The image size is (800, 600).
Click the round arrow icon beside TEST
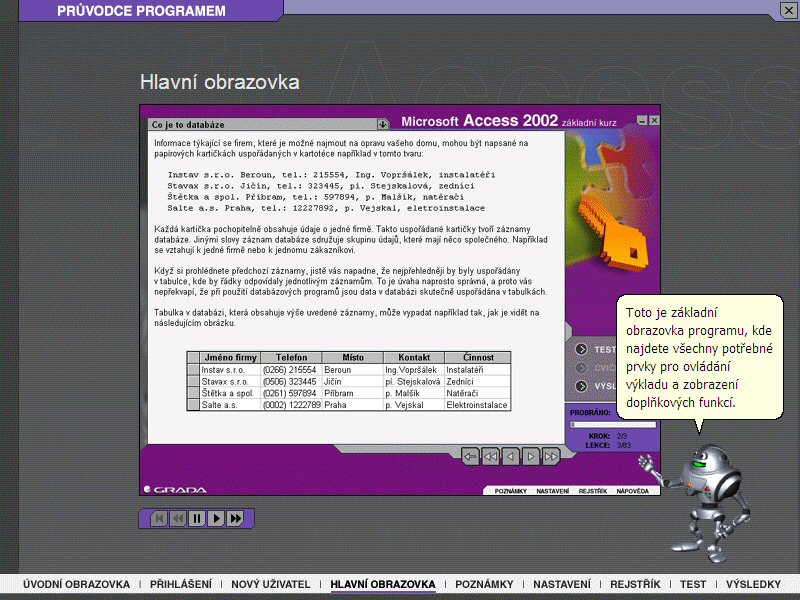tap(581, 349)
